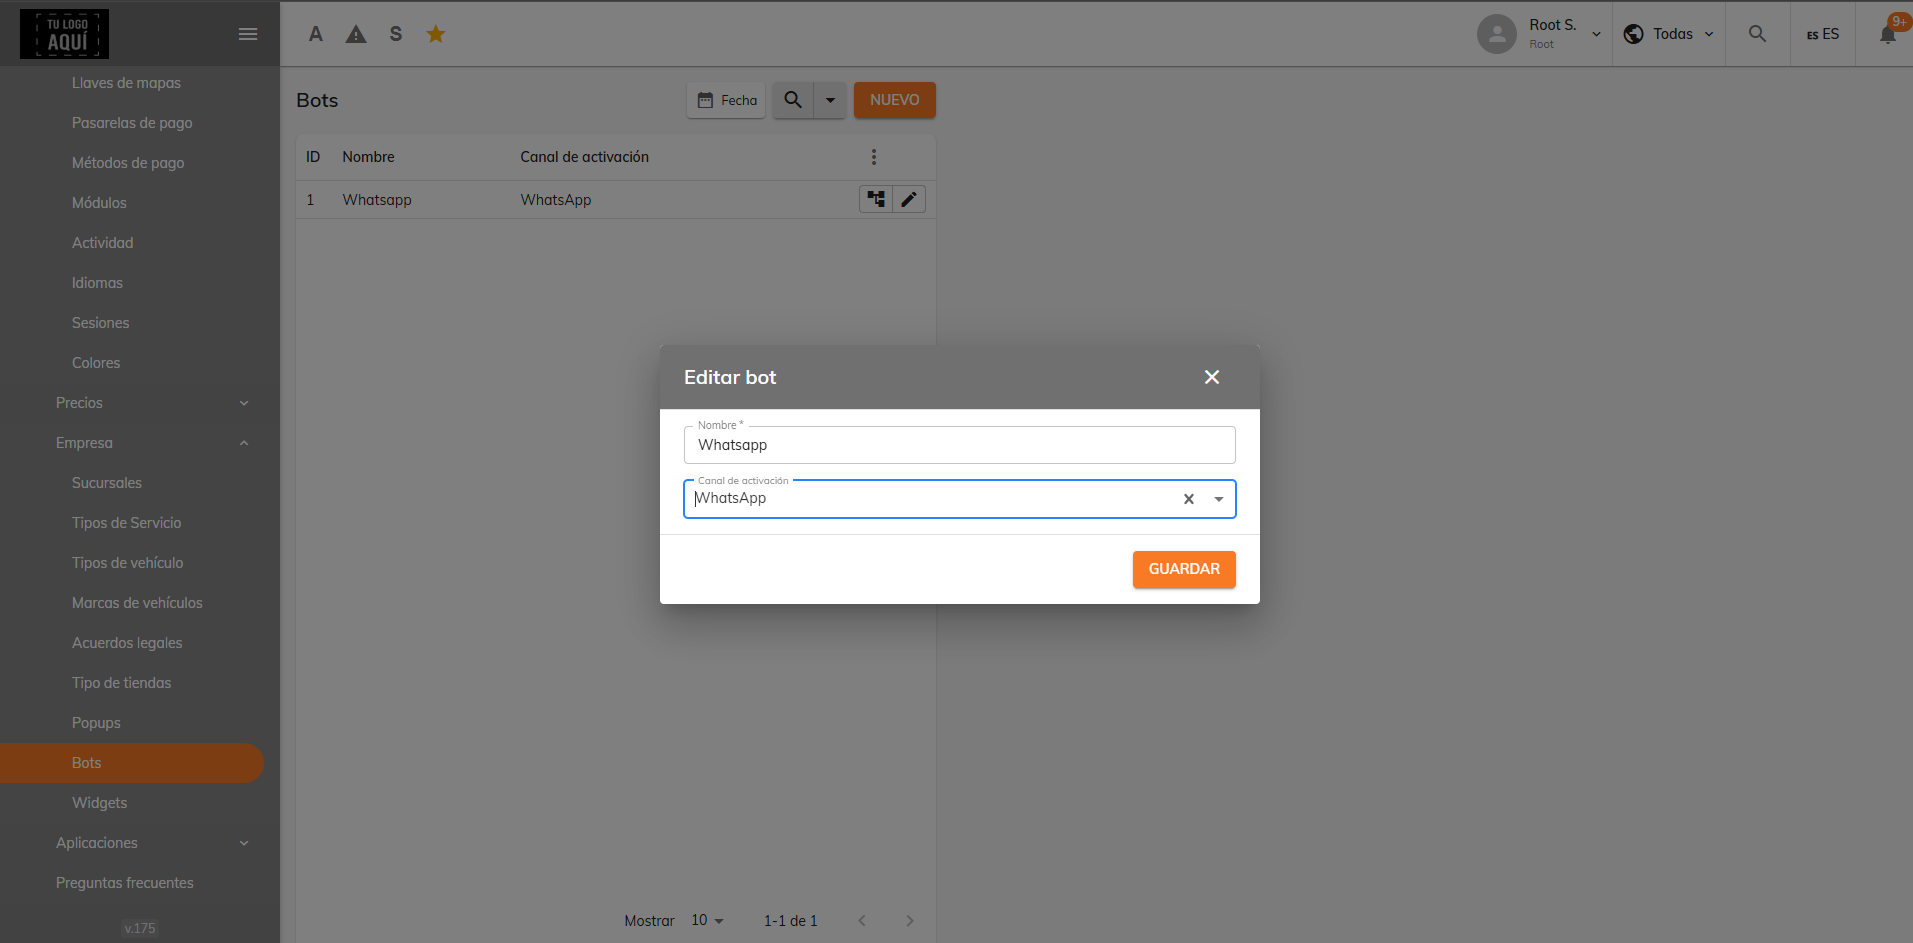Image resolution: width=1913 pixels, height=943 pixels.
Task: Sort by ID column header
Action: [x=313, y=157]
